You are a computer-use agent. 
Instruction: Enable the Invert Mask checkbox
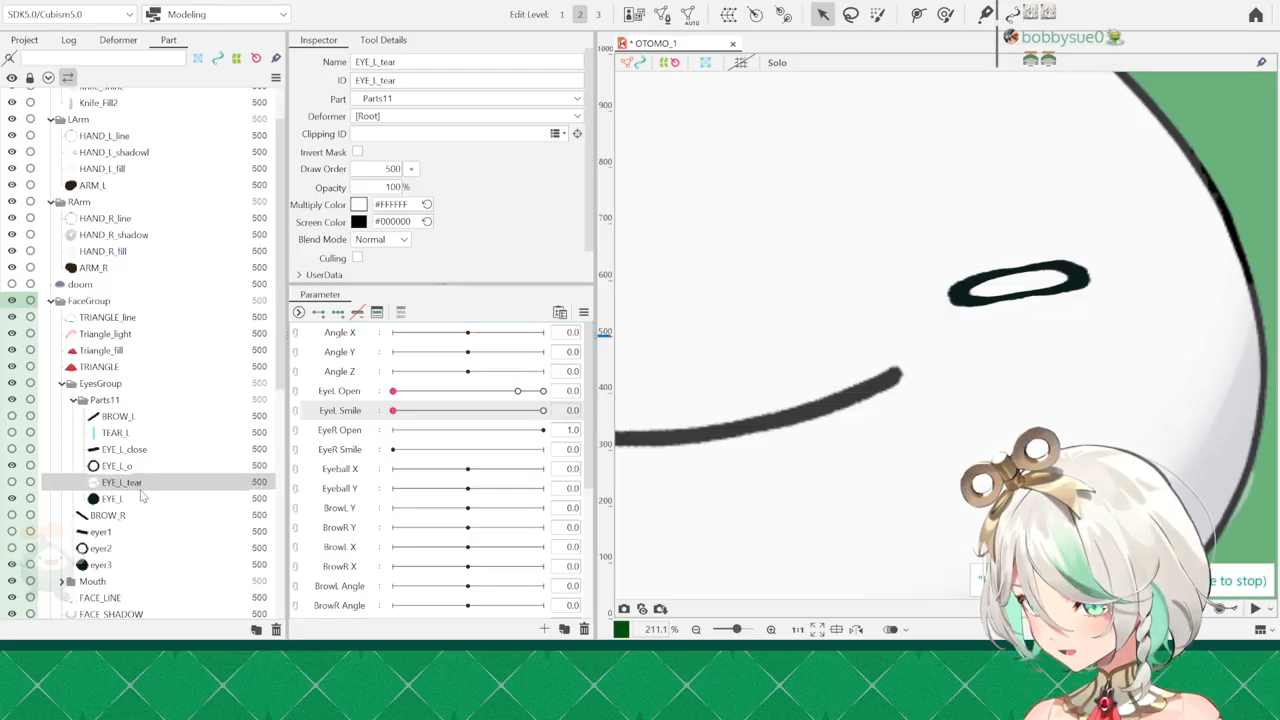(x=357, y=152)
